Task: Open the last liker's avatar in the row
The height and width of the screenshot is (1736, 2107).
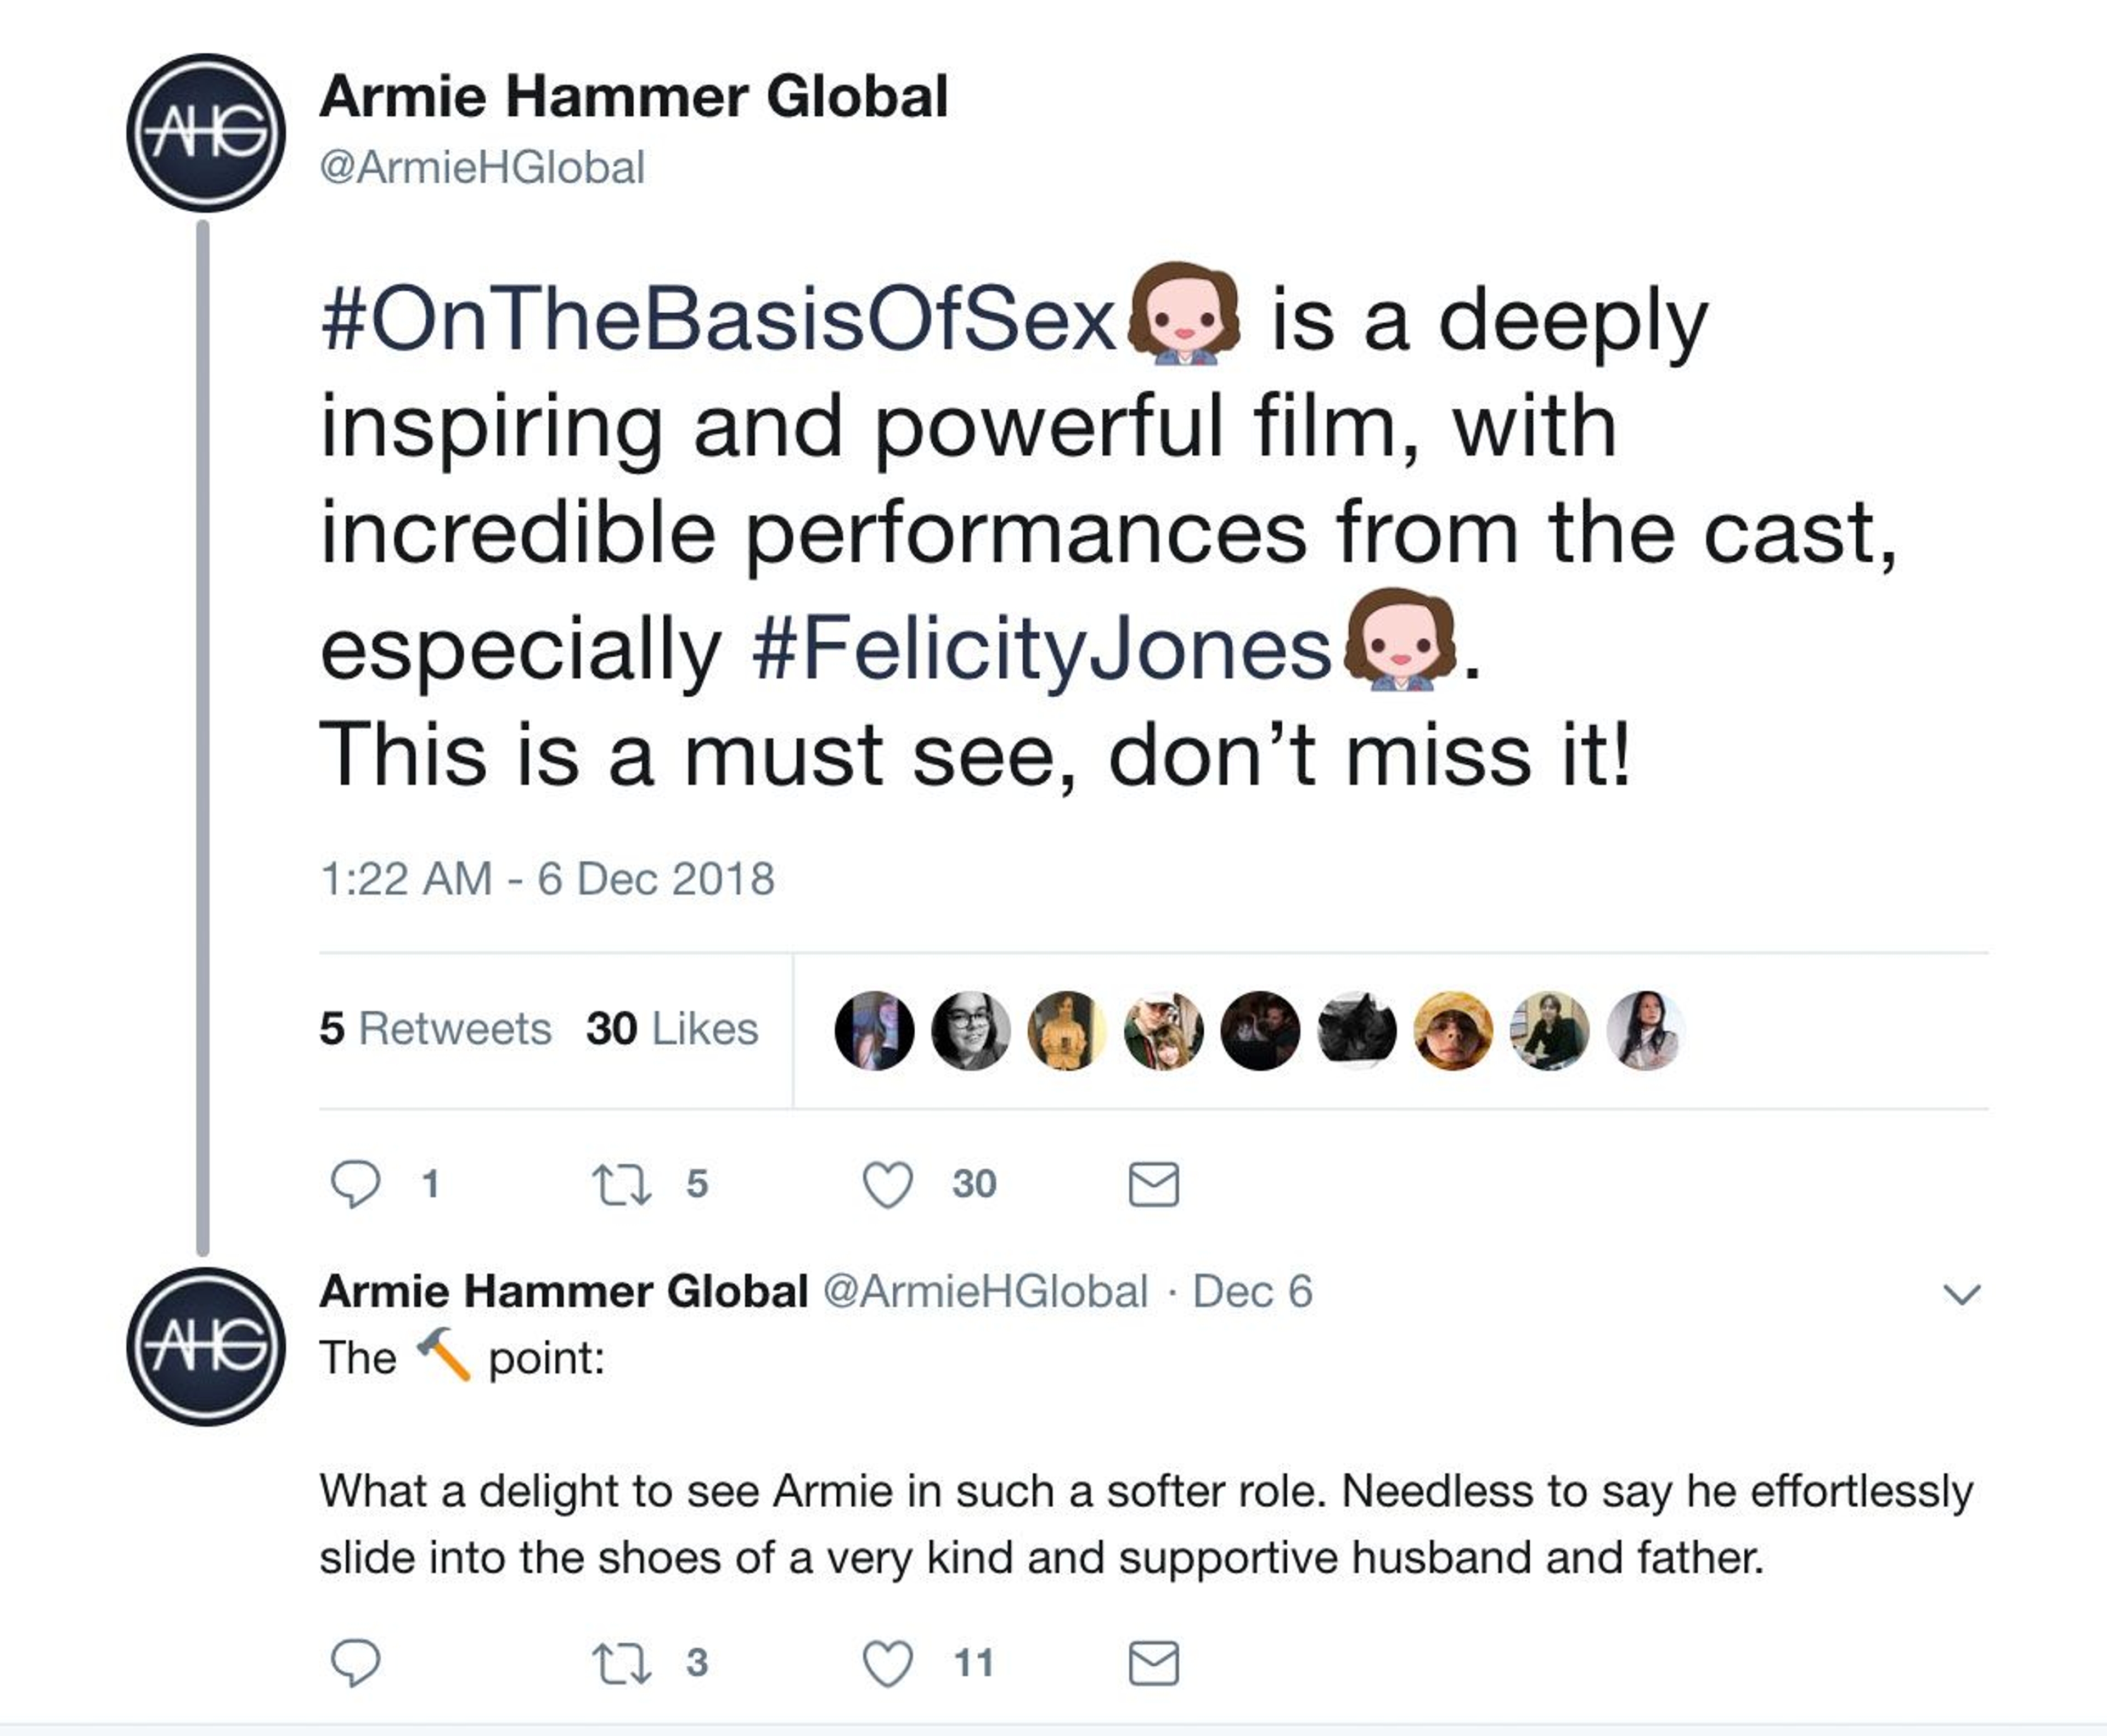Action: [1645, 1030]
